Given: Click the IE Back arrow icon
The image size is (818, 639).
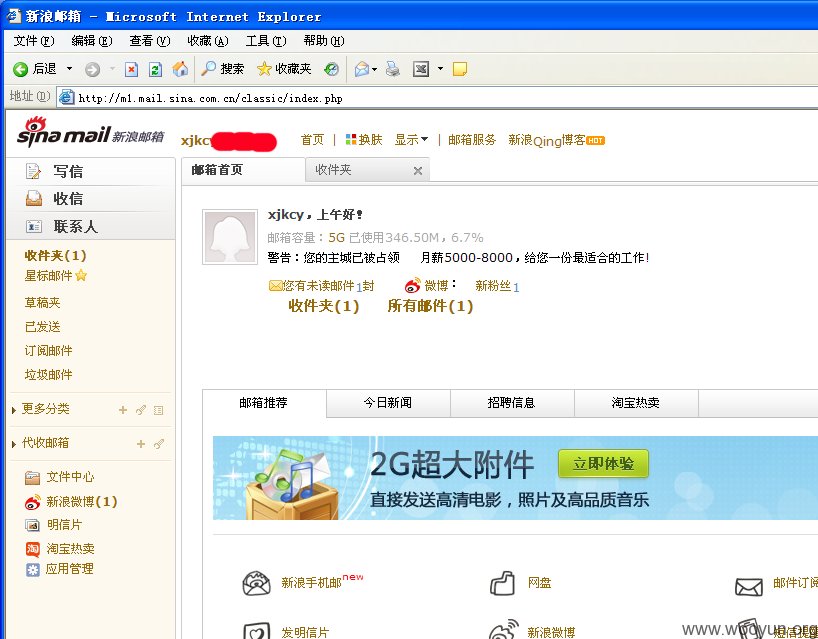Looking at the screenshot, I should [21, 69].
